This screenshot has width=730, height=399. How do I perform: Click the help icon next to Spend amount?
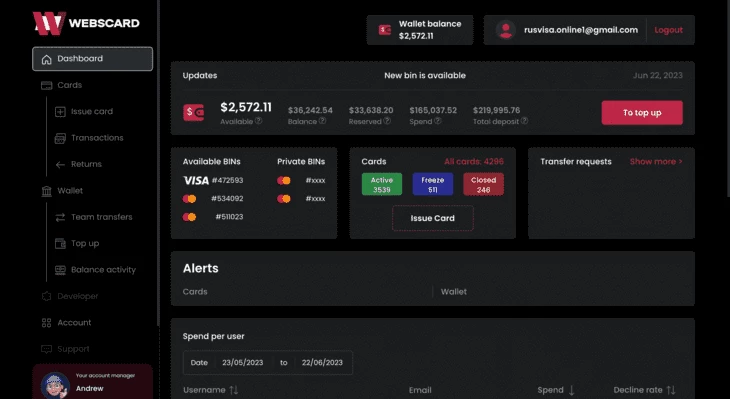coord(438,121)
